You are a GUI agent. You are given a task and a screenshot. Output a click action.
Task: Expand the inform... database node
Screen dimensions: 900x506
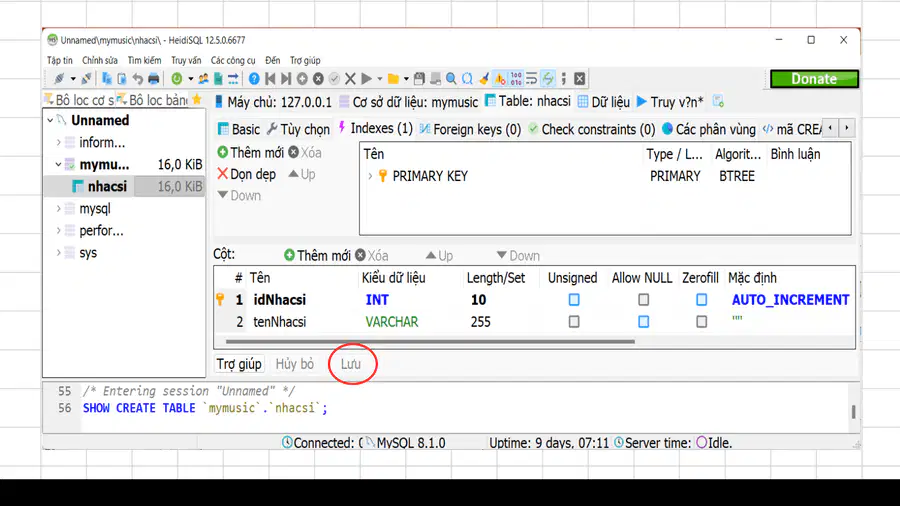coord(59,142)
